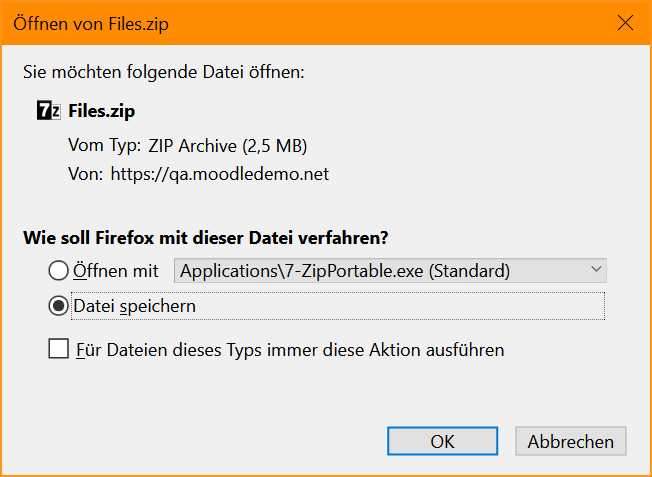Click the Wie soll Firefox verfahren heading
The width and height of the screenshot is (652, 477).
[x=206, y=238]
